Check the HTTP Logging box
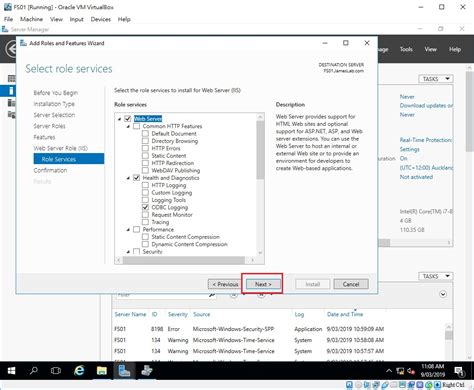474x390 pixels. [x=145, y=185]
